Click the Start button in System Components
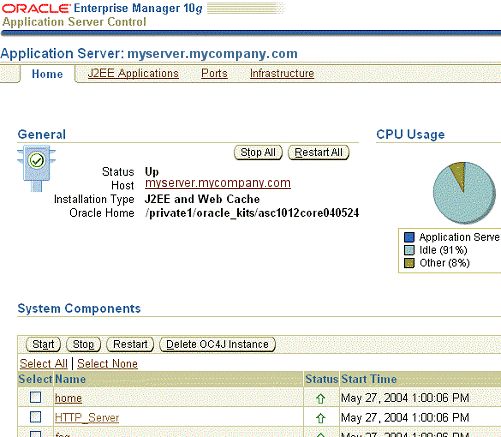 [x=43, y=344]
